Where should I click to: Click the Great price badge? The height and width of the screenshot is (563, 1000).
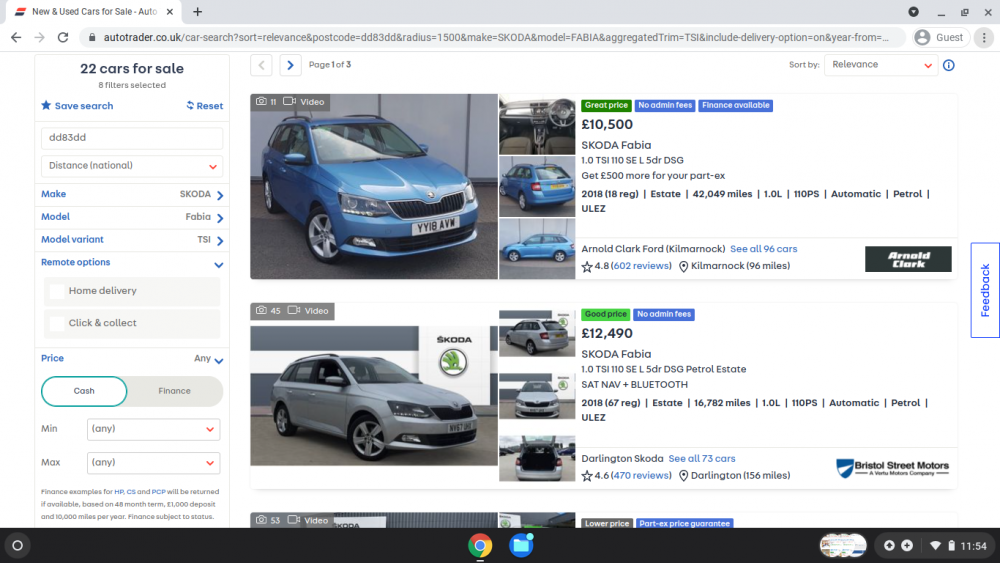[606, 106]
